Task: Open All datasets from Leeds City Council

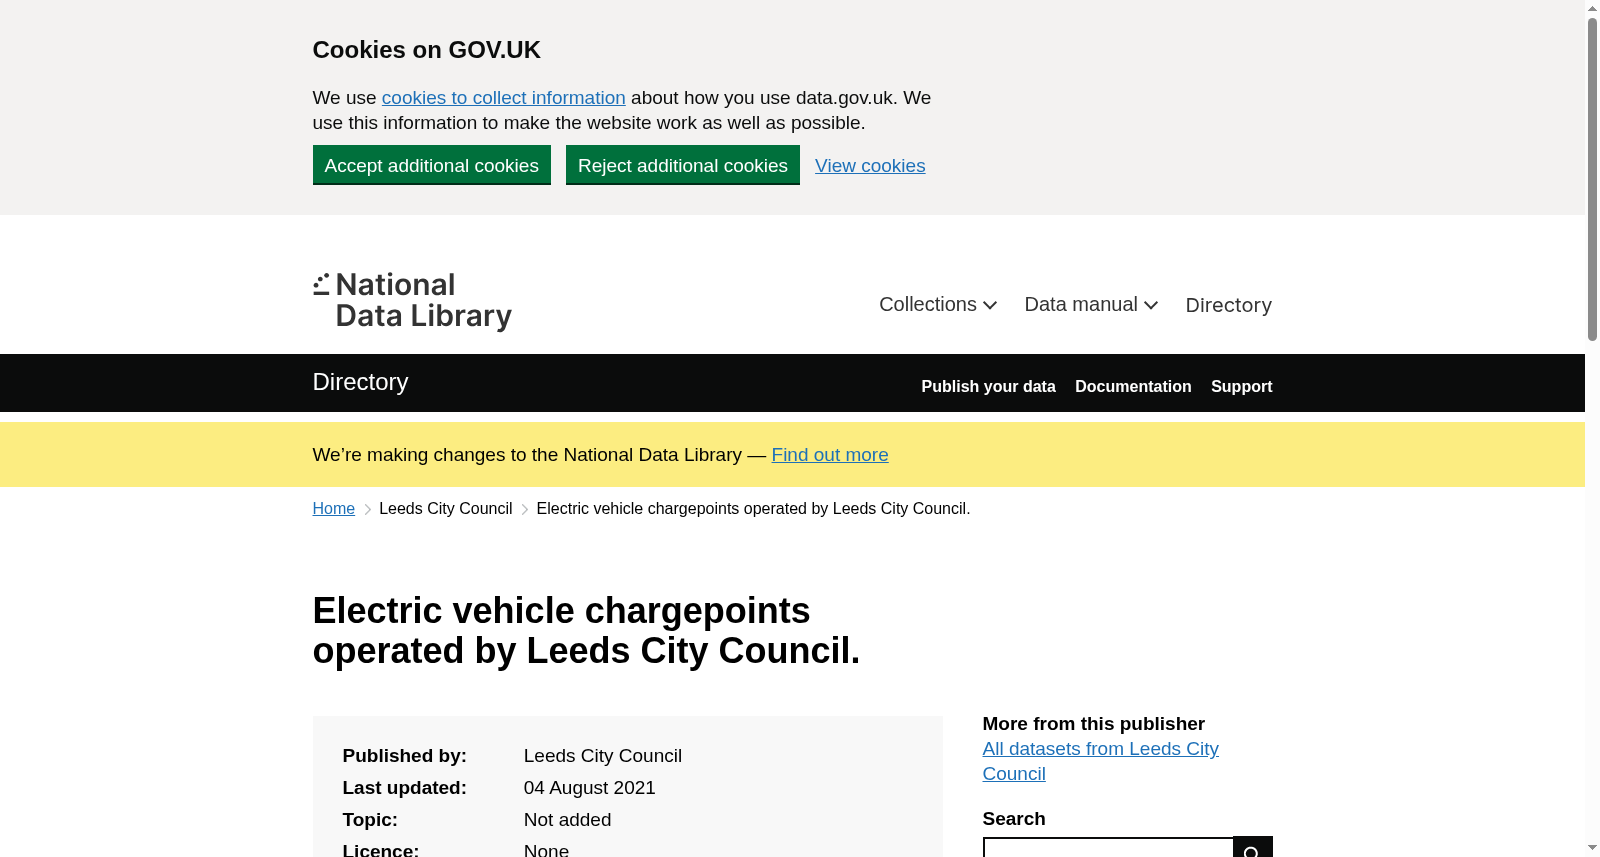Action: 1100,761
